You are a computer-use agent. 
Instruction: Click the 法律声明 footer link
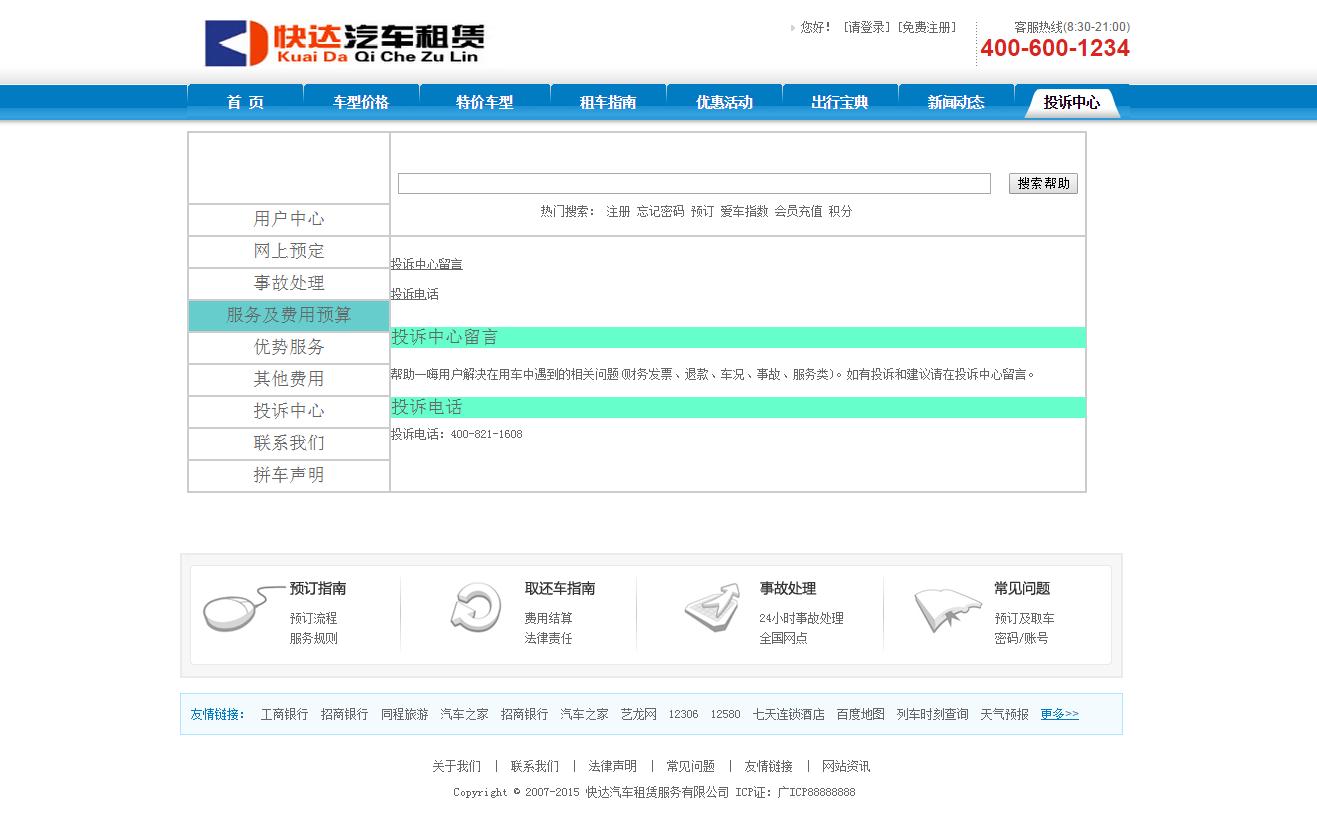coord(612,766)
